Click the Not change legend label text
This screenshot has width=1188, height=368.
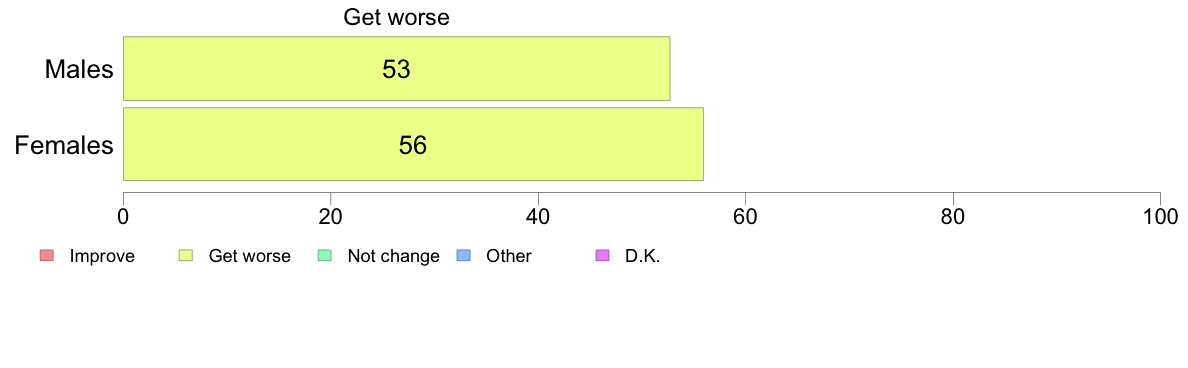point(393,256)
